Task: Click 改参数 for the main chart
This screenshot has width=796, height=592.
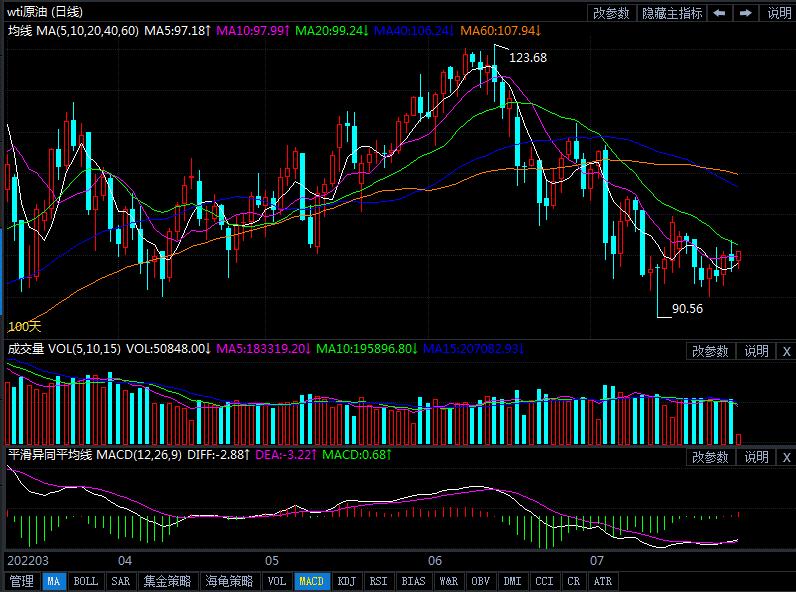Action: [611, 13]
